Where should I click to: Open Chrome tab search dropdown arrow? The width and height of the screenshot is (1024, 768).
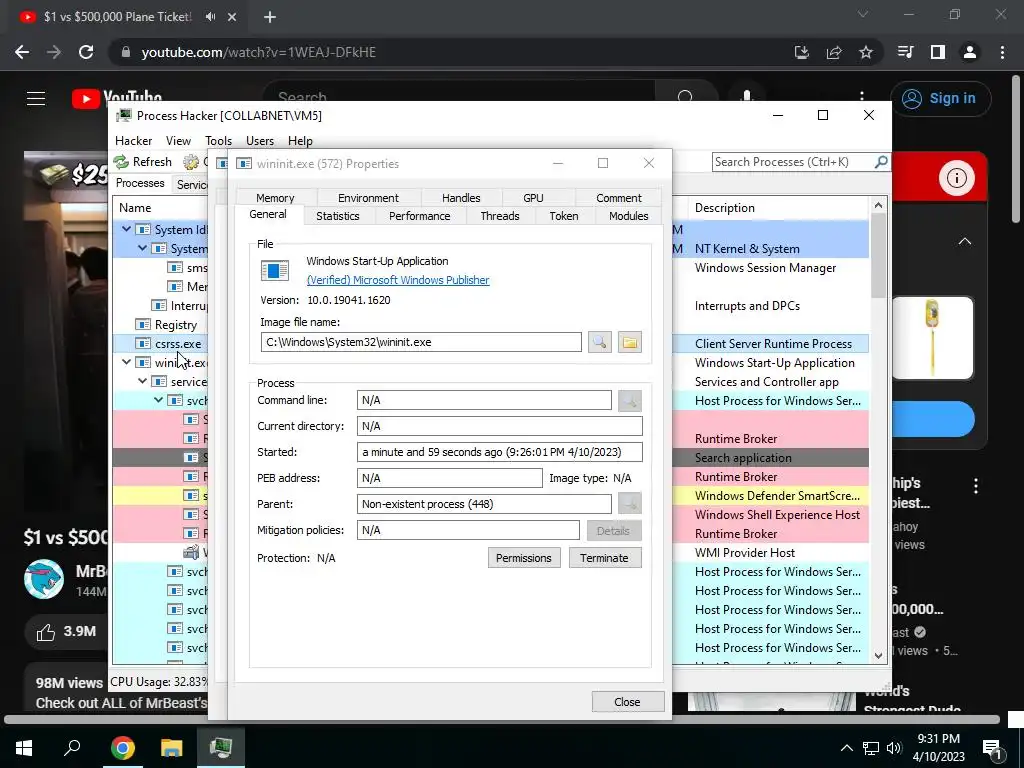pos(863,14)
